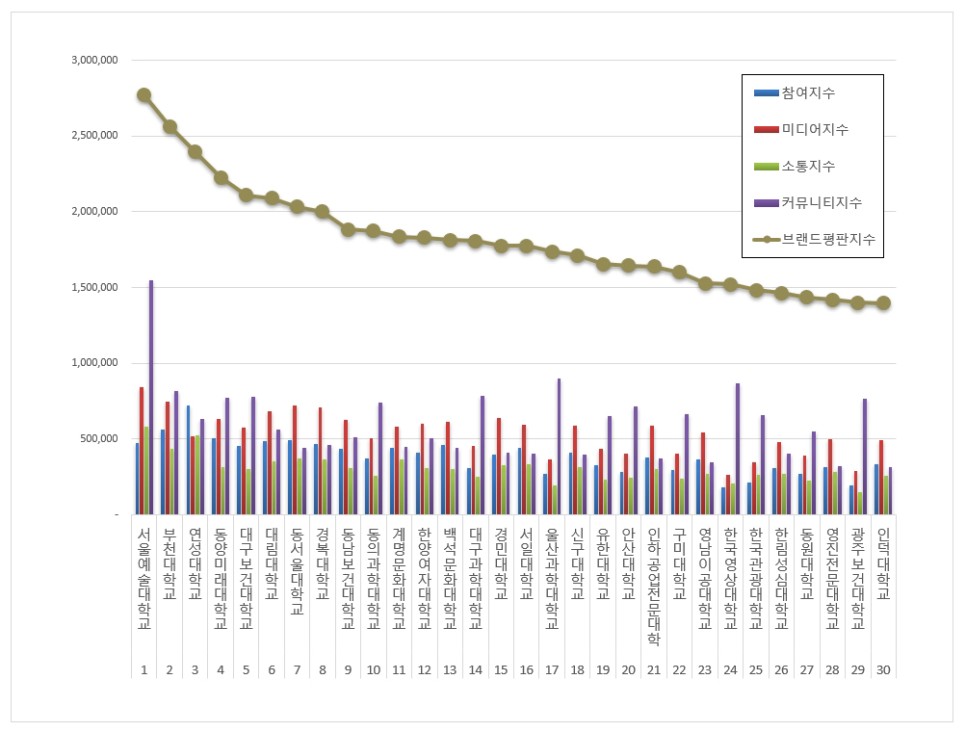Click the 서울예술대학교 category label
The width and height of the screenshot is (966, 732).
144,579
